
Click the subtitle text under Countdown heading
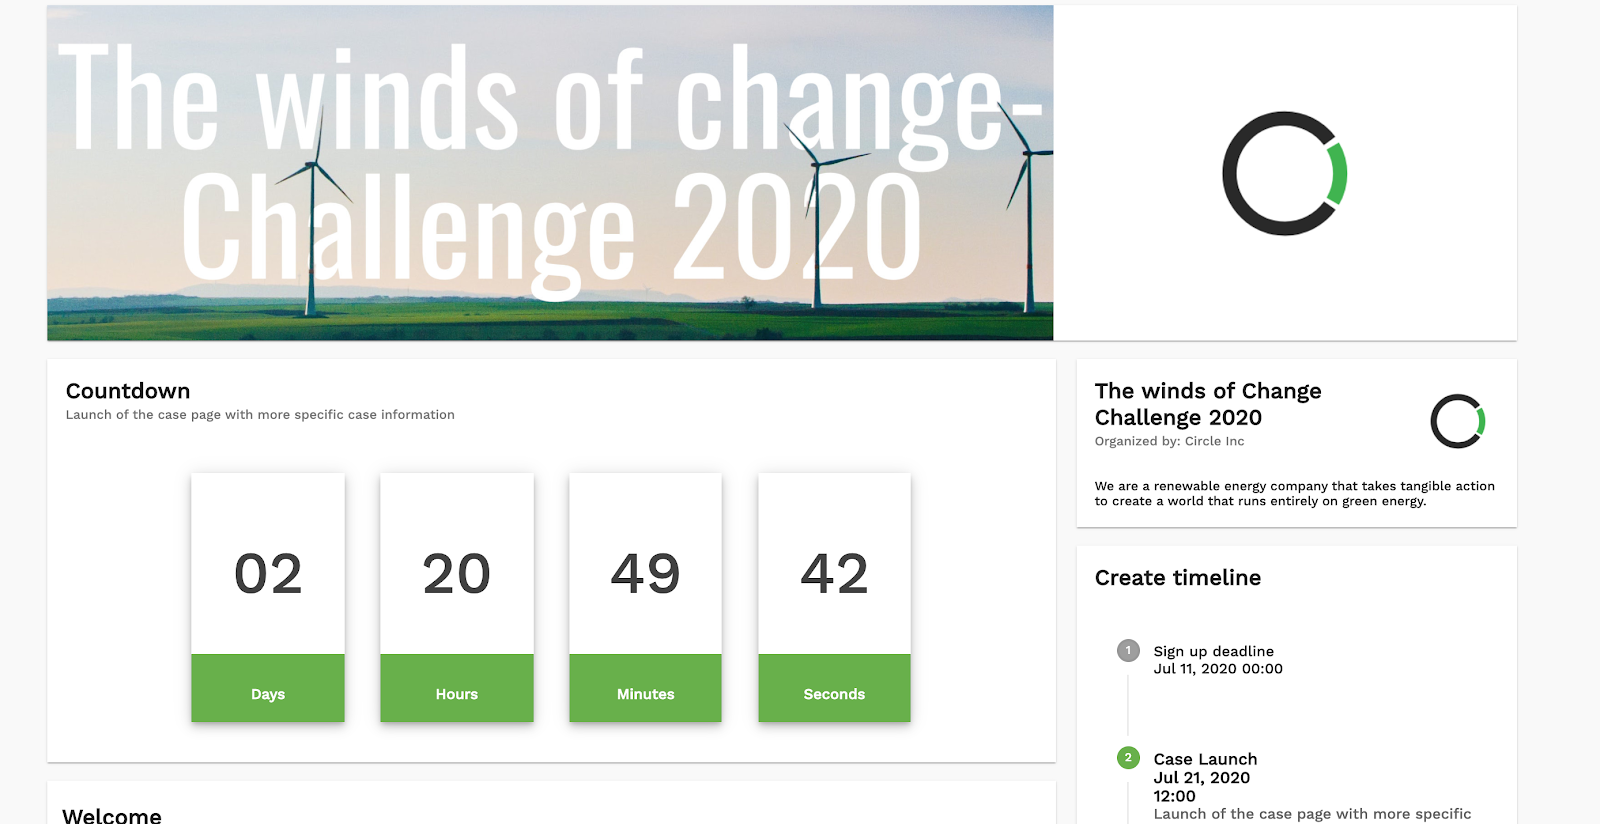pyautogui.click(x=260, y=415)
